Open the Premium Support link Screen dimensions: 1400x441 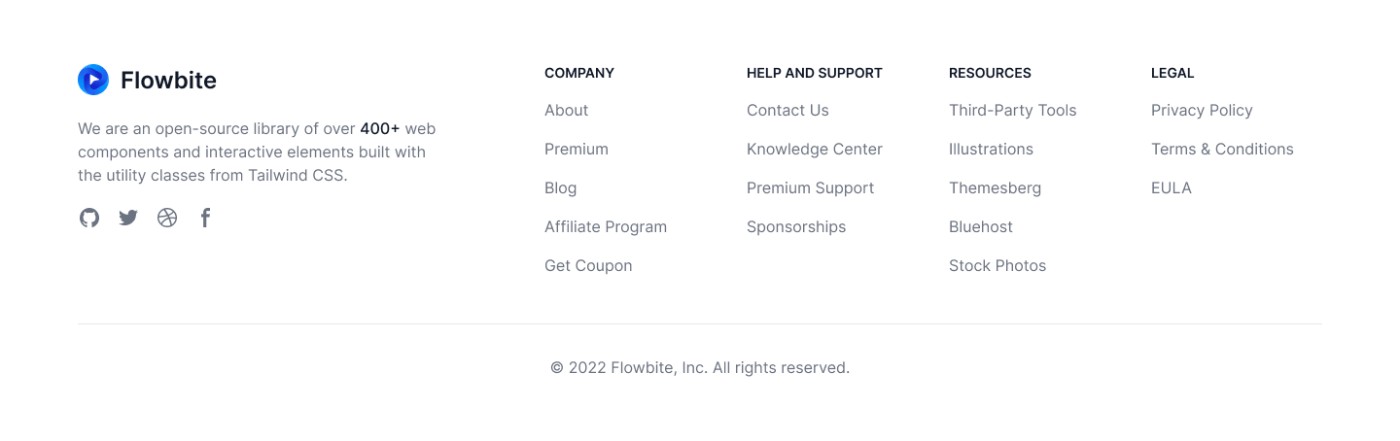(810, 188)
